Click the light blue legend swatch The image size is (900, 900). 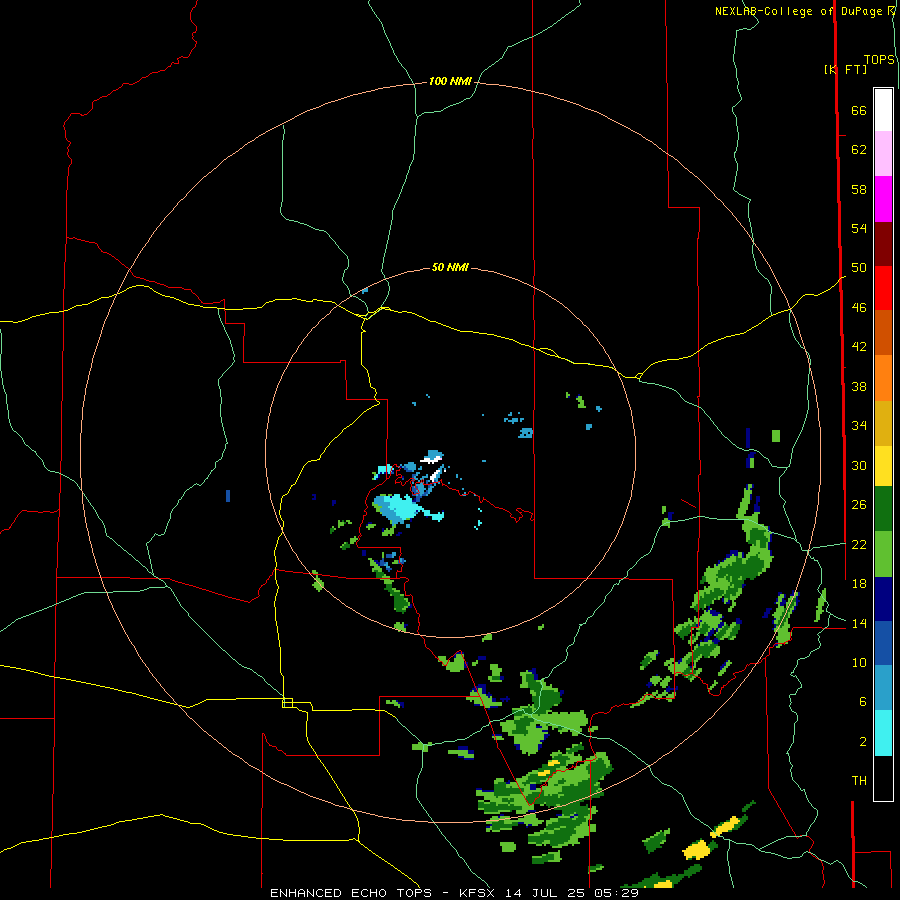coord(883,688)
